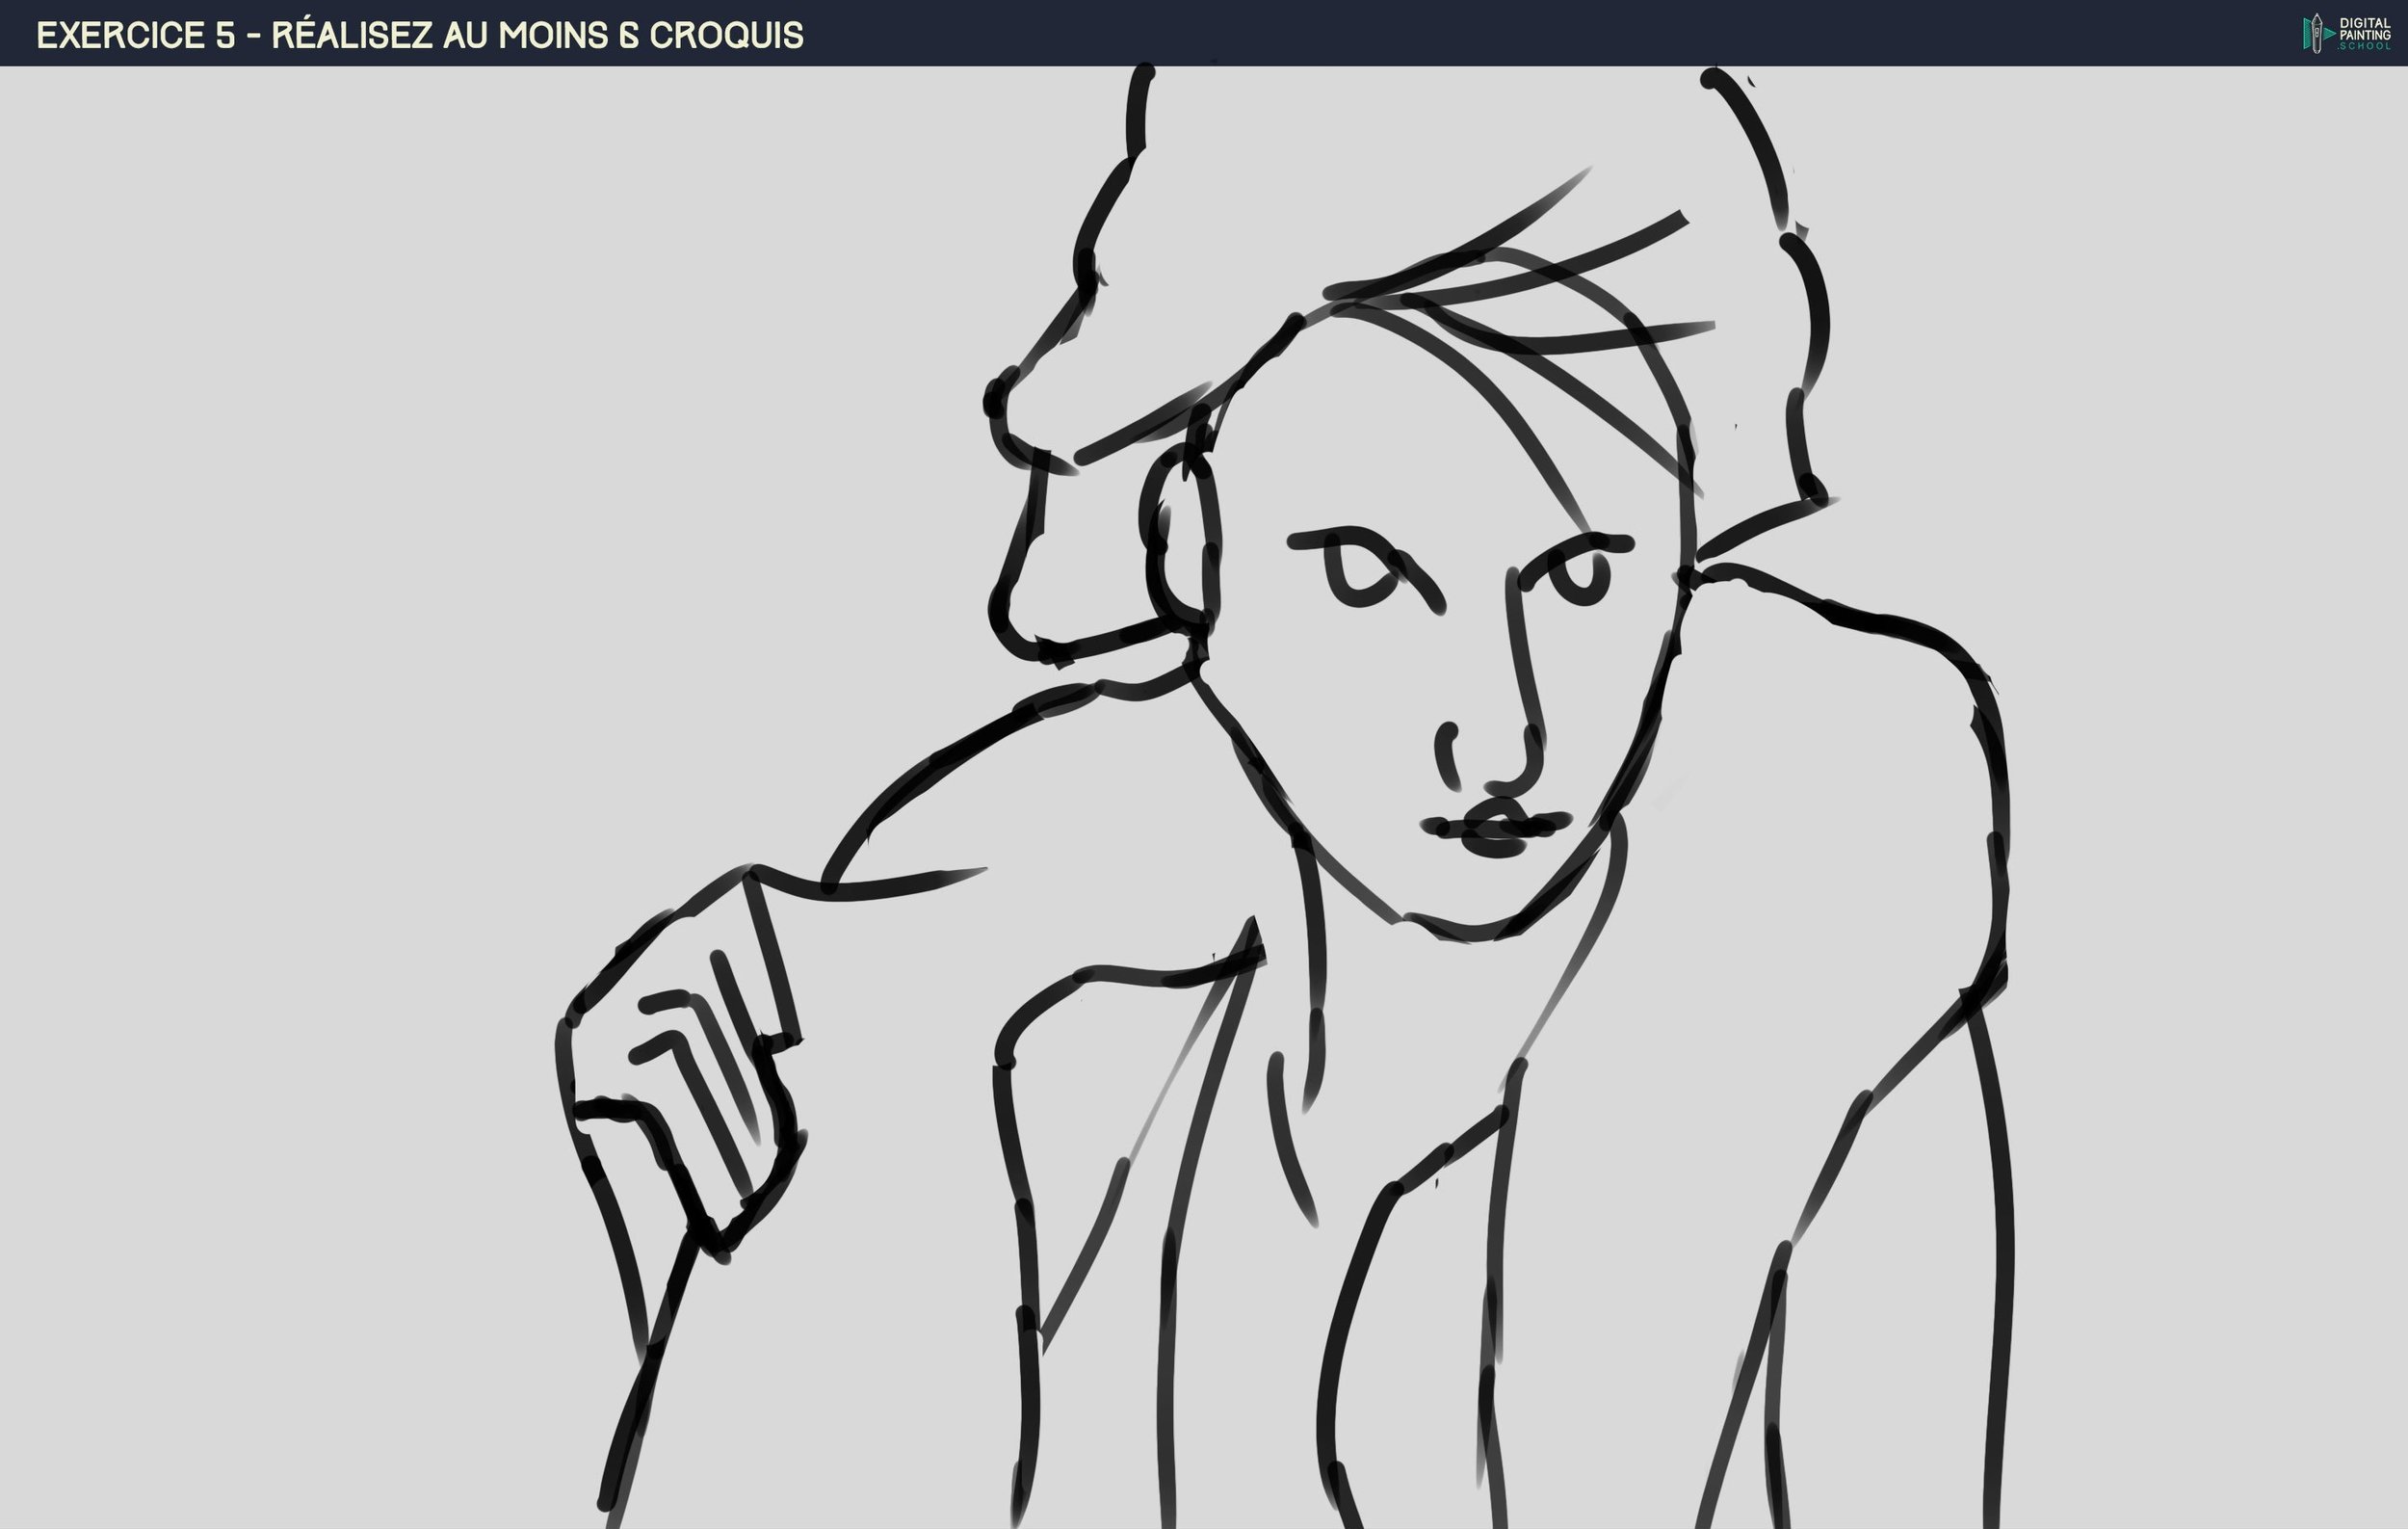The width and height of the screenshot is (2408, 1529).
Task: Click the lips of the sketched face
Action: point(1497,828)
